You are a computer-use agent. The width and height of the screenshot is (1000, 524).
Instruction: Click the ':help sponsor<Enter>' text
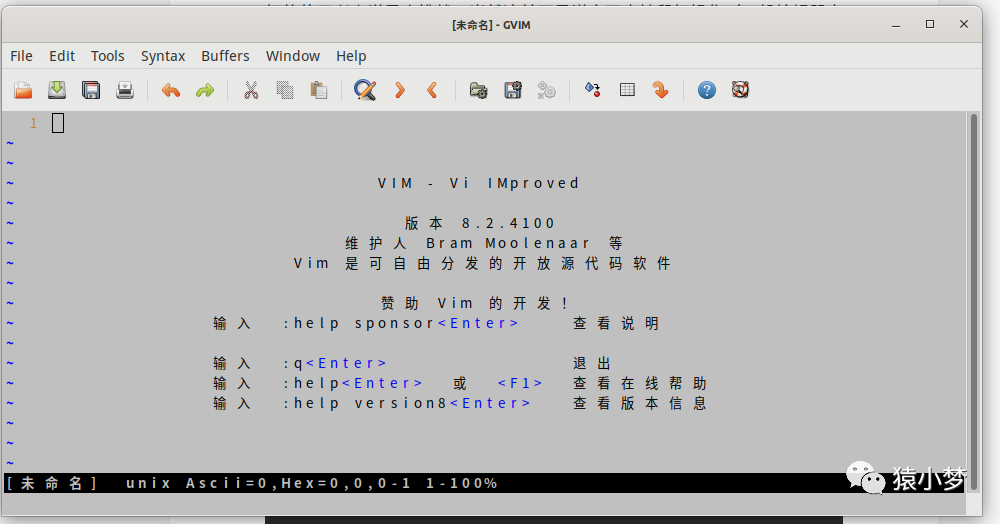click(401, 323)
